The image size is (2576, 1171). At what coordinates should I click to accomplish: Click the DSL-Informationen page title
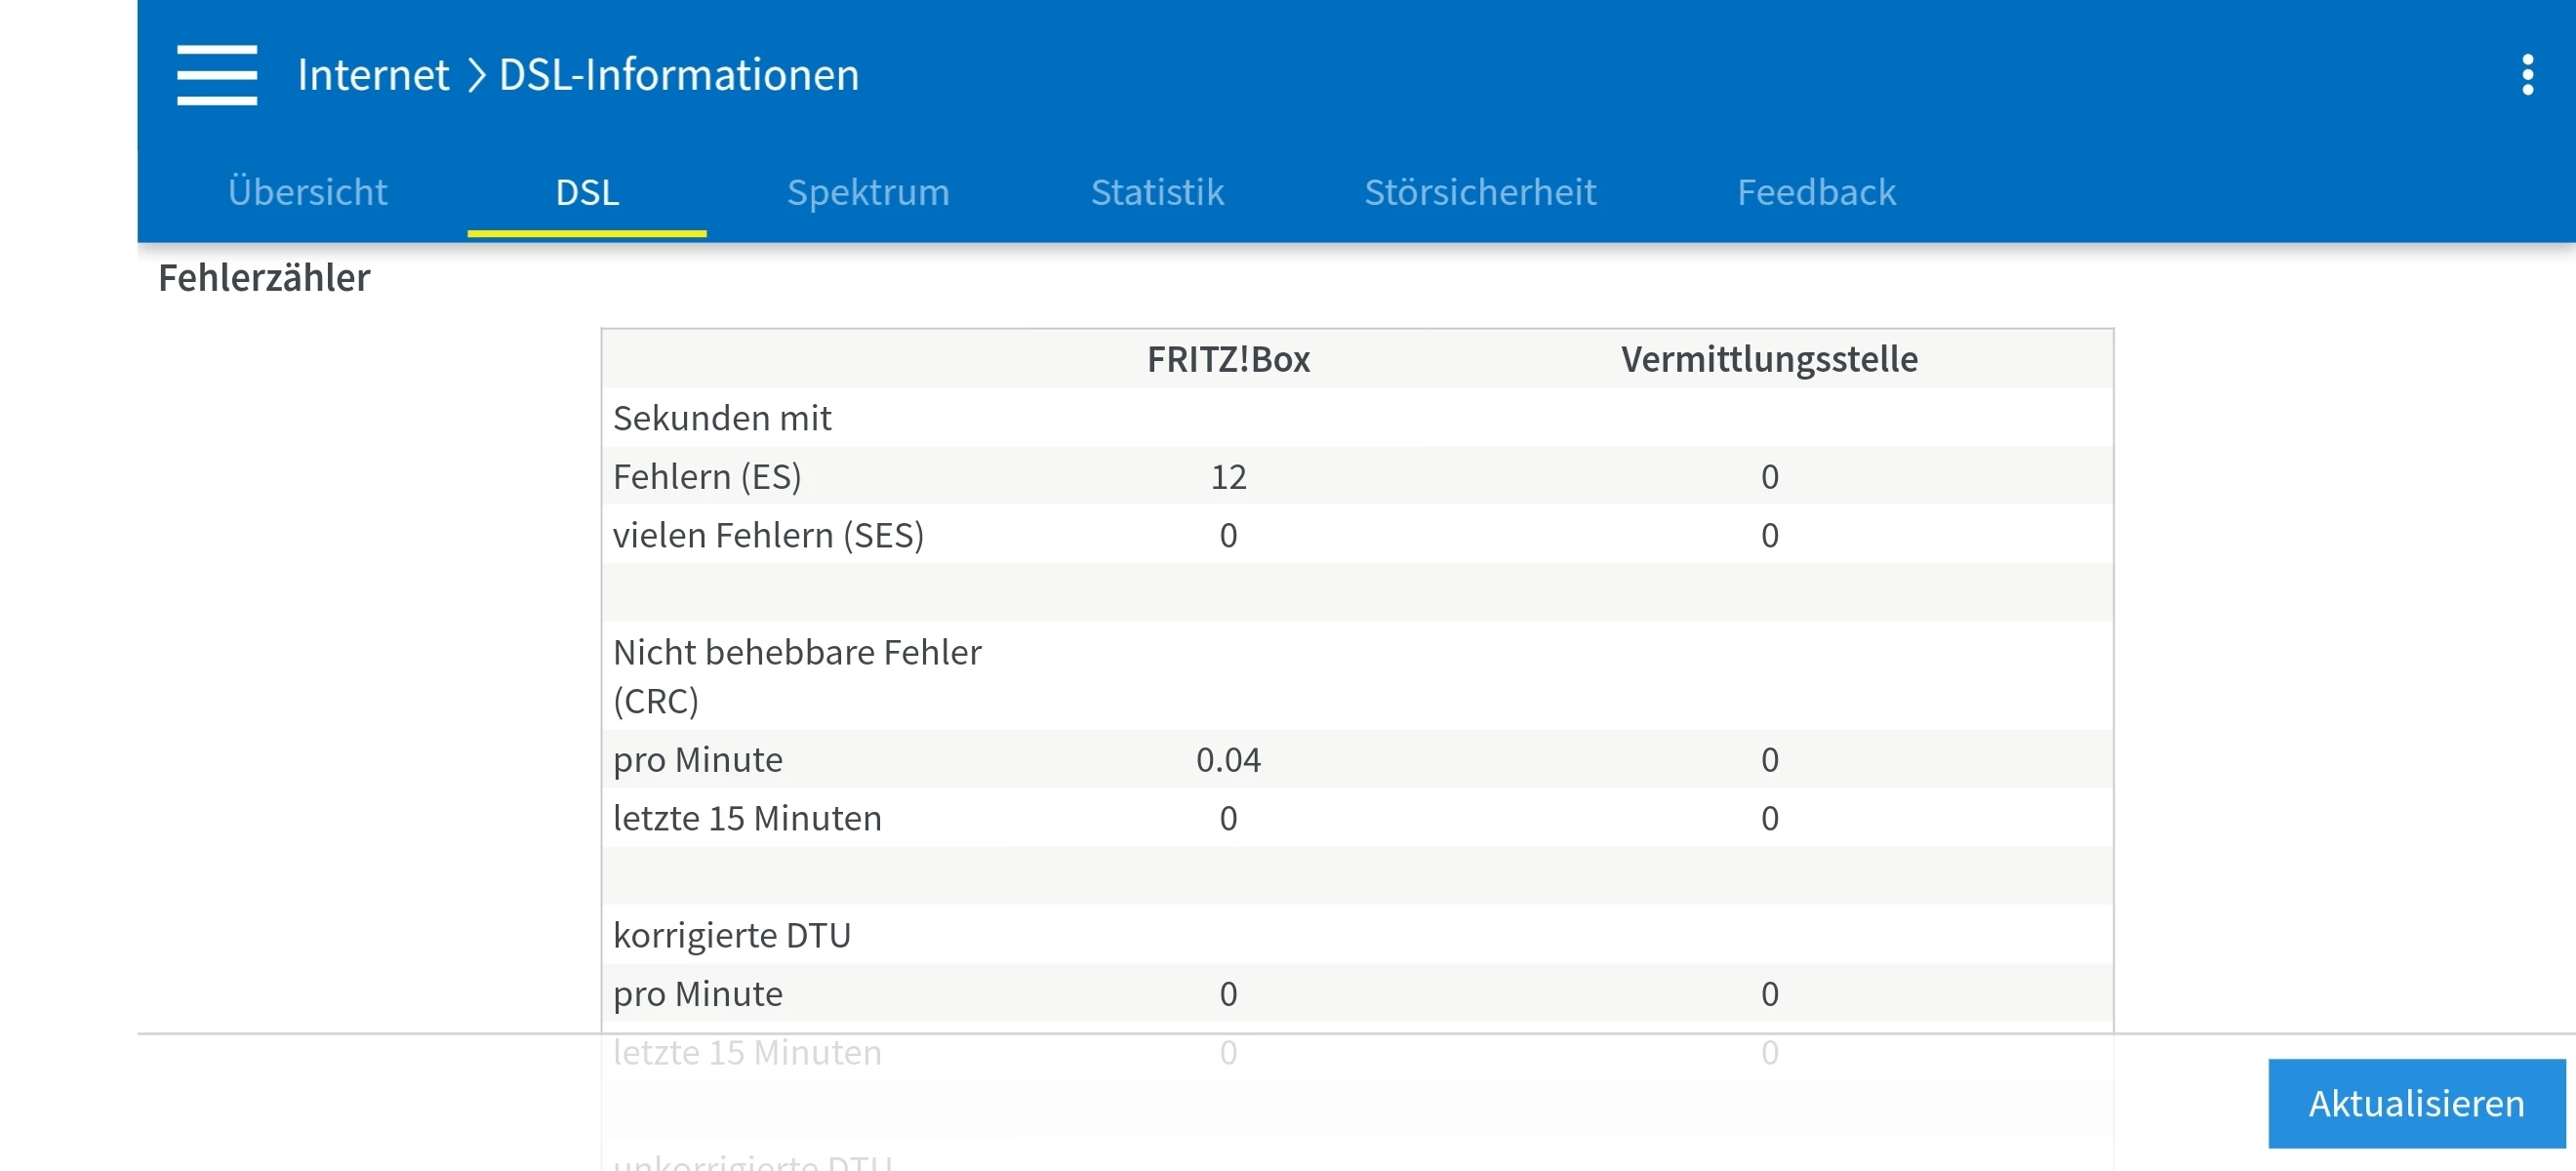click(x=679, y=75)
